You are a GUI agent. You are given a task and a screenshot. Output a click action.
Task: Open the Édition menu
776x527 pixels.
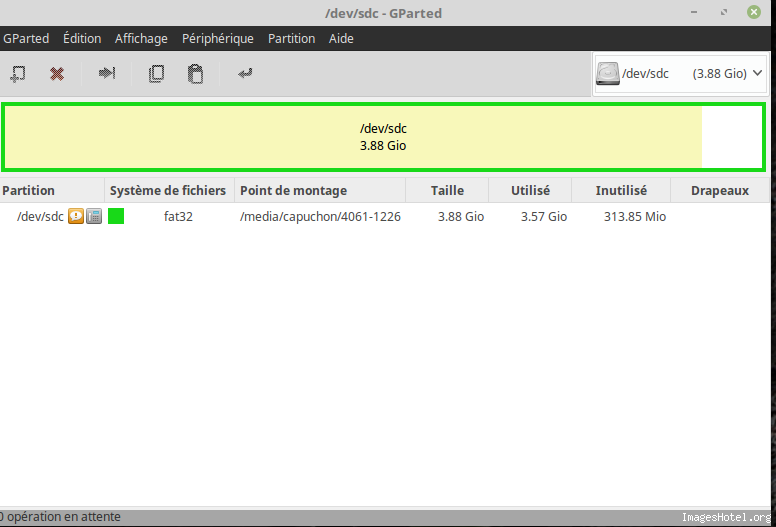[82, 39]
